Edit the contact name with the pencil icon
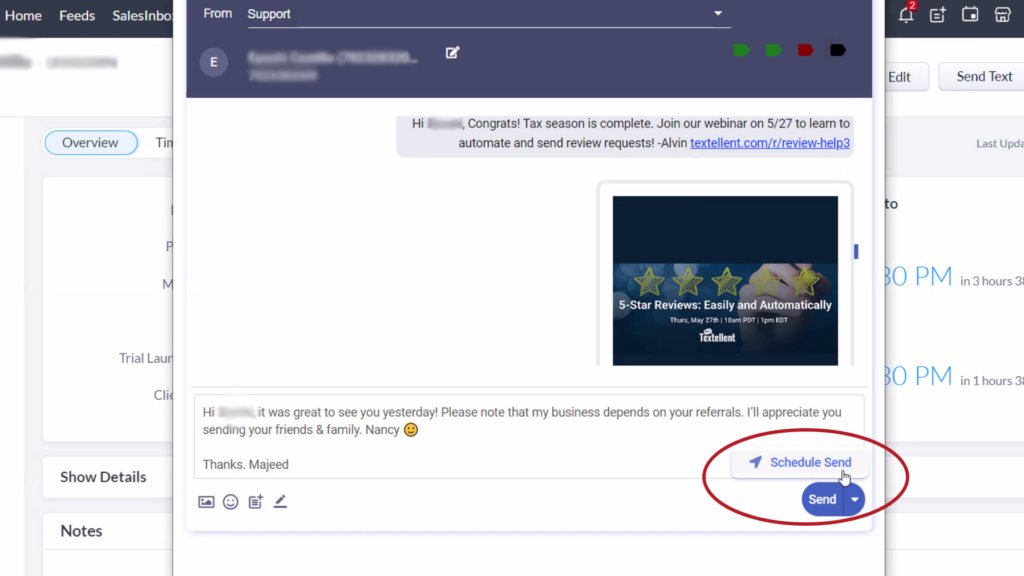 pyautogui.click(x=452, y=53)
